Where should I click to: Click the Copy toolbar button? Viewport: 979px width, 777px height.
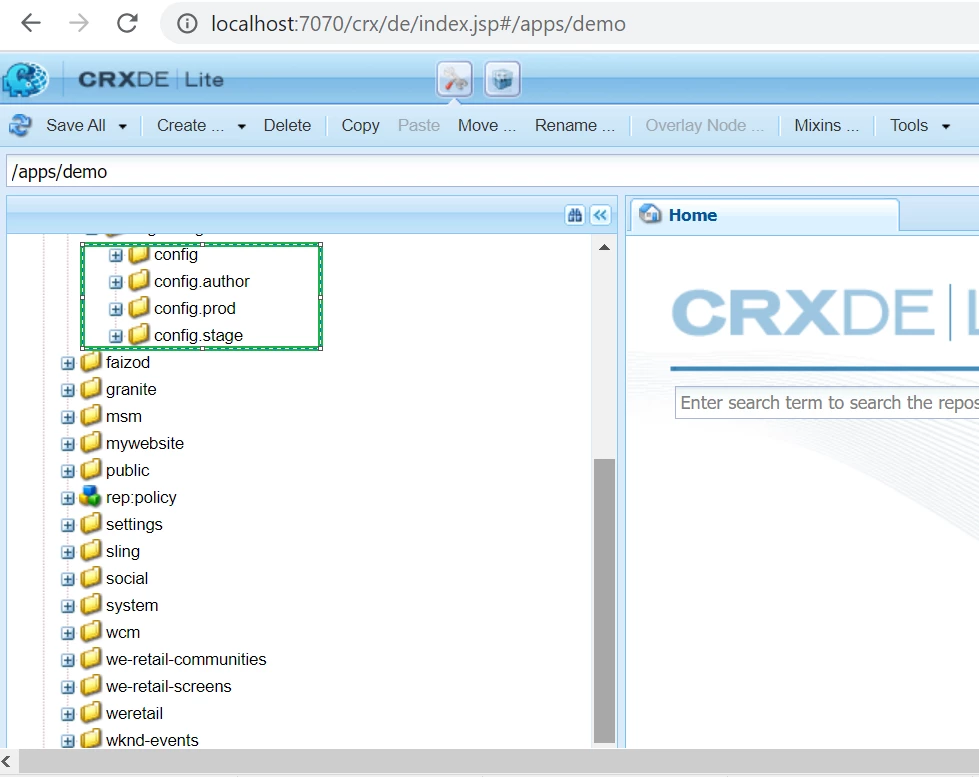click(360, 126)
